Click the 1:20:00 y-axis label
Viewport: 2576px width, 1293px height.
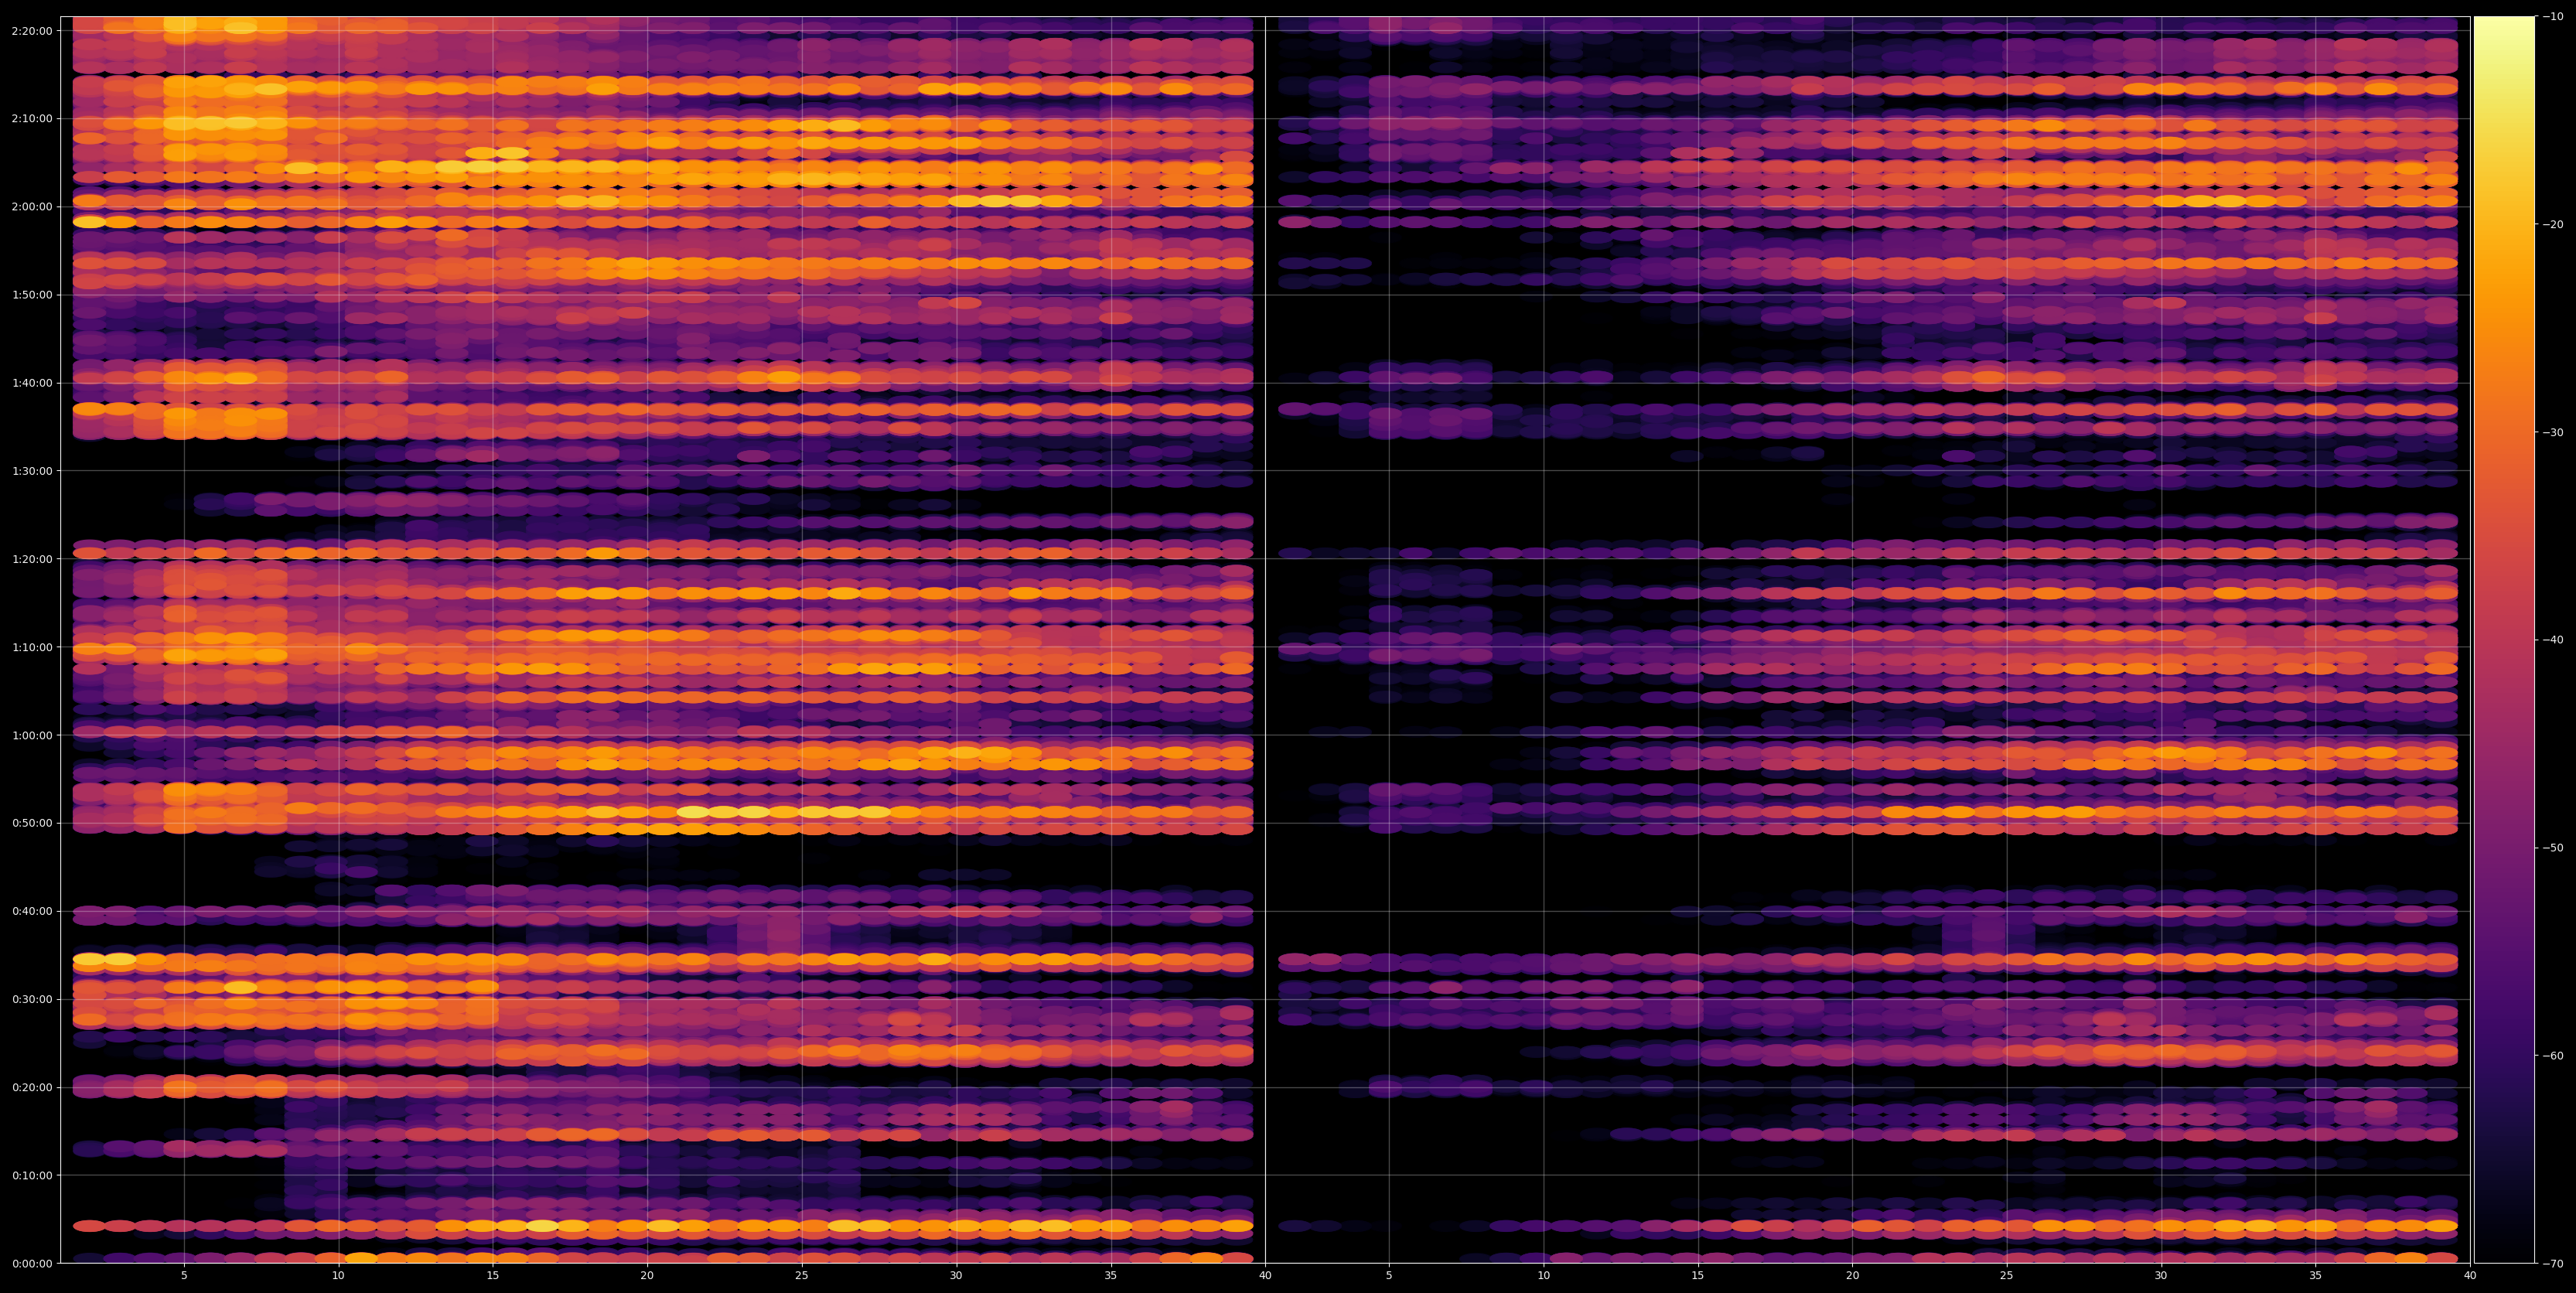(x=31, y=559)
